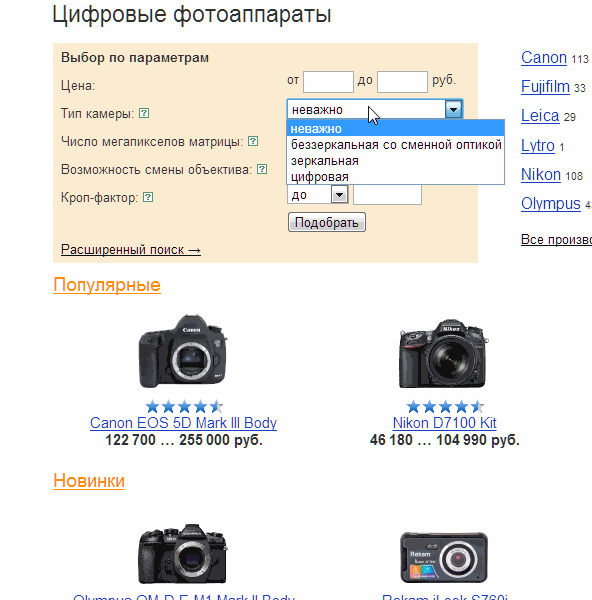The width and height of the screenshot is (592, 600).
Task: Click the Кроп-фактор help question icon
Action: (x=148, y=197)
